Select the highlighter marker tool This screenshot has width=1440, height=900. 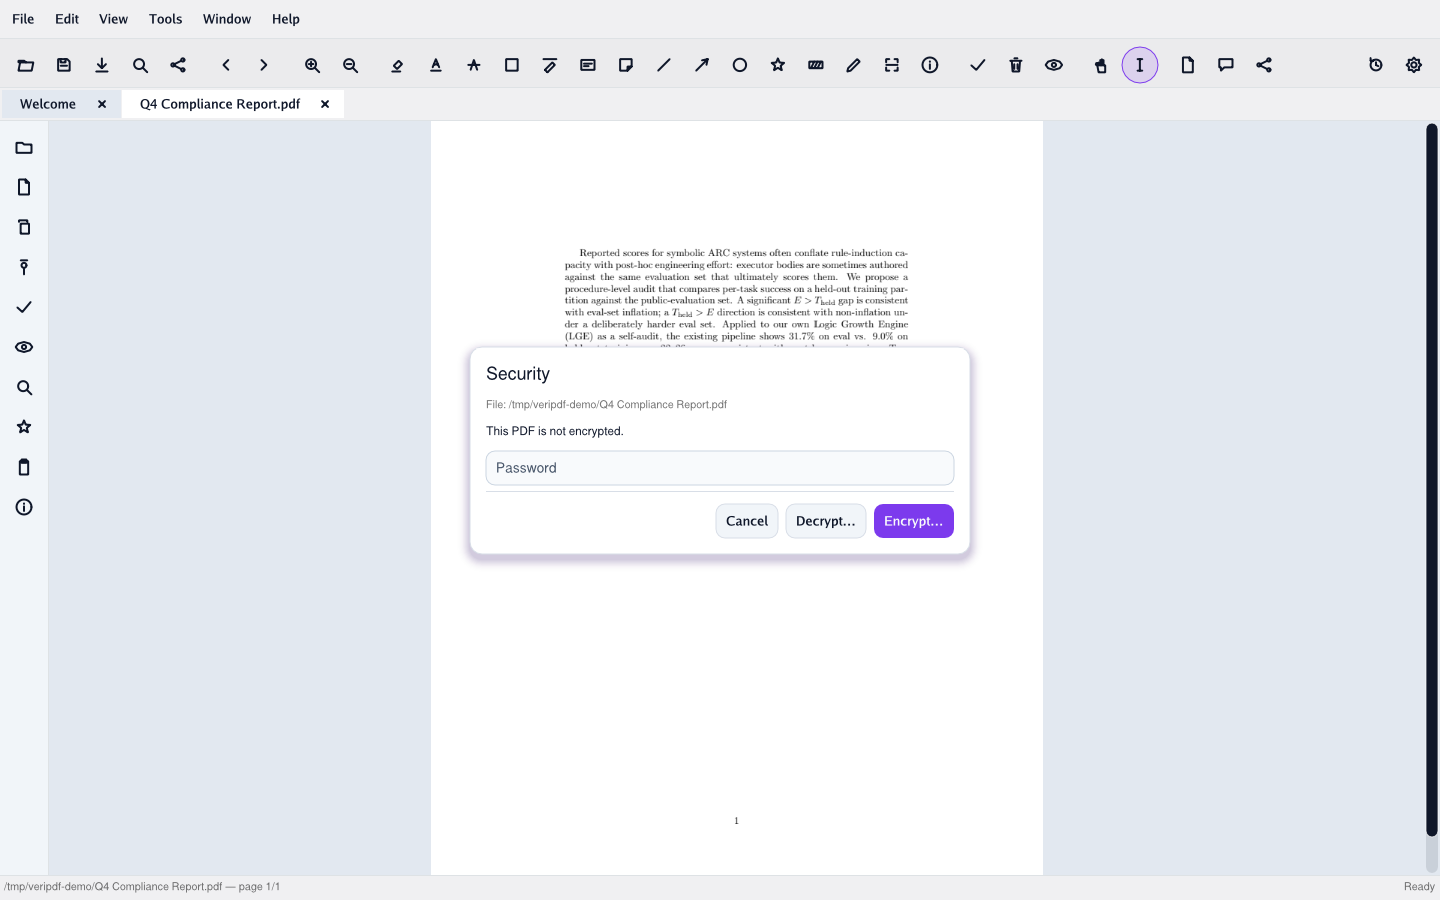[398, 65]
